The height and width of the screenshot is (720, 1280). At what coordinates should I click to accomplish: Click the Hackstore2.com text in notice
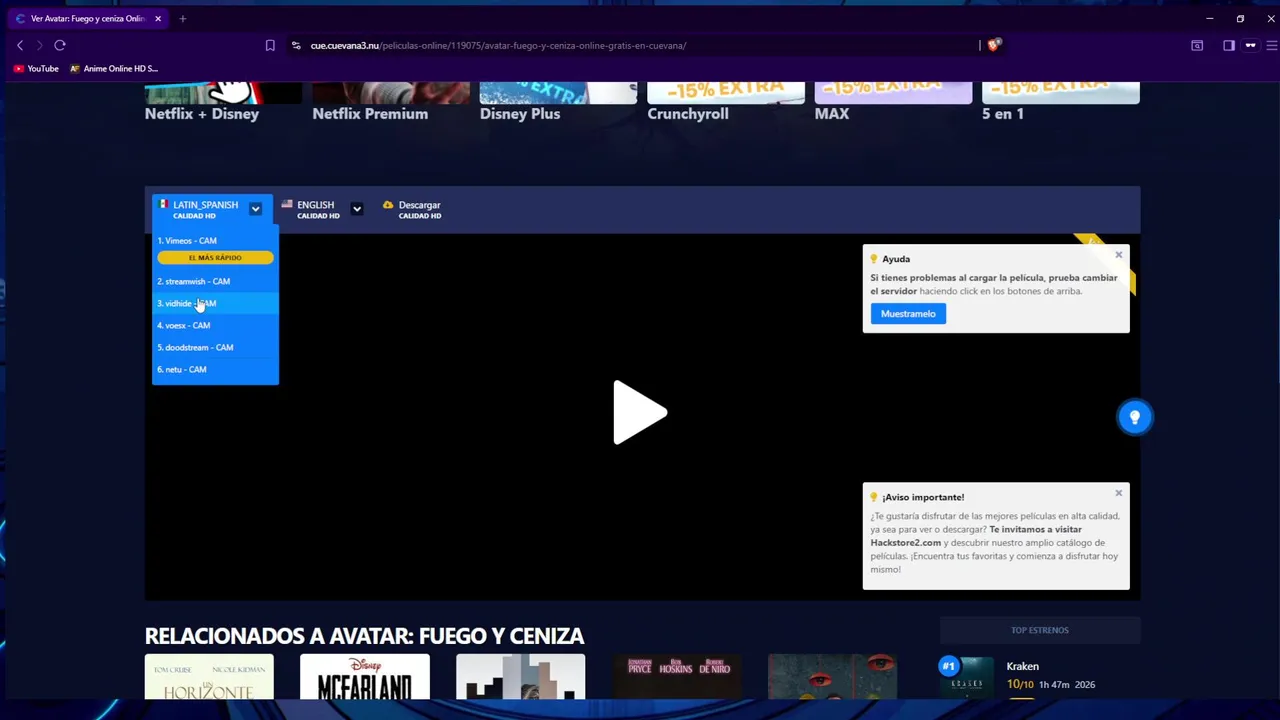click(x=906, y=543)
